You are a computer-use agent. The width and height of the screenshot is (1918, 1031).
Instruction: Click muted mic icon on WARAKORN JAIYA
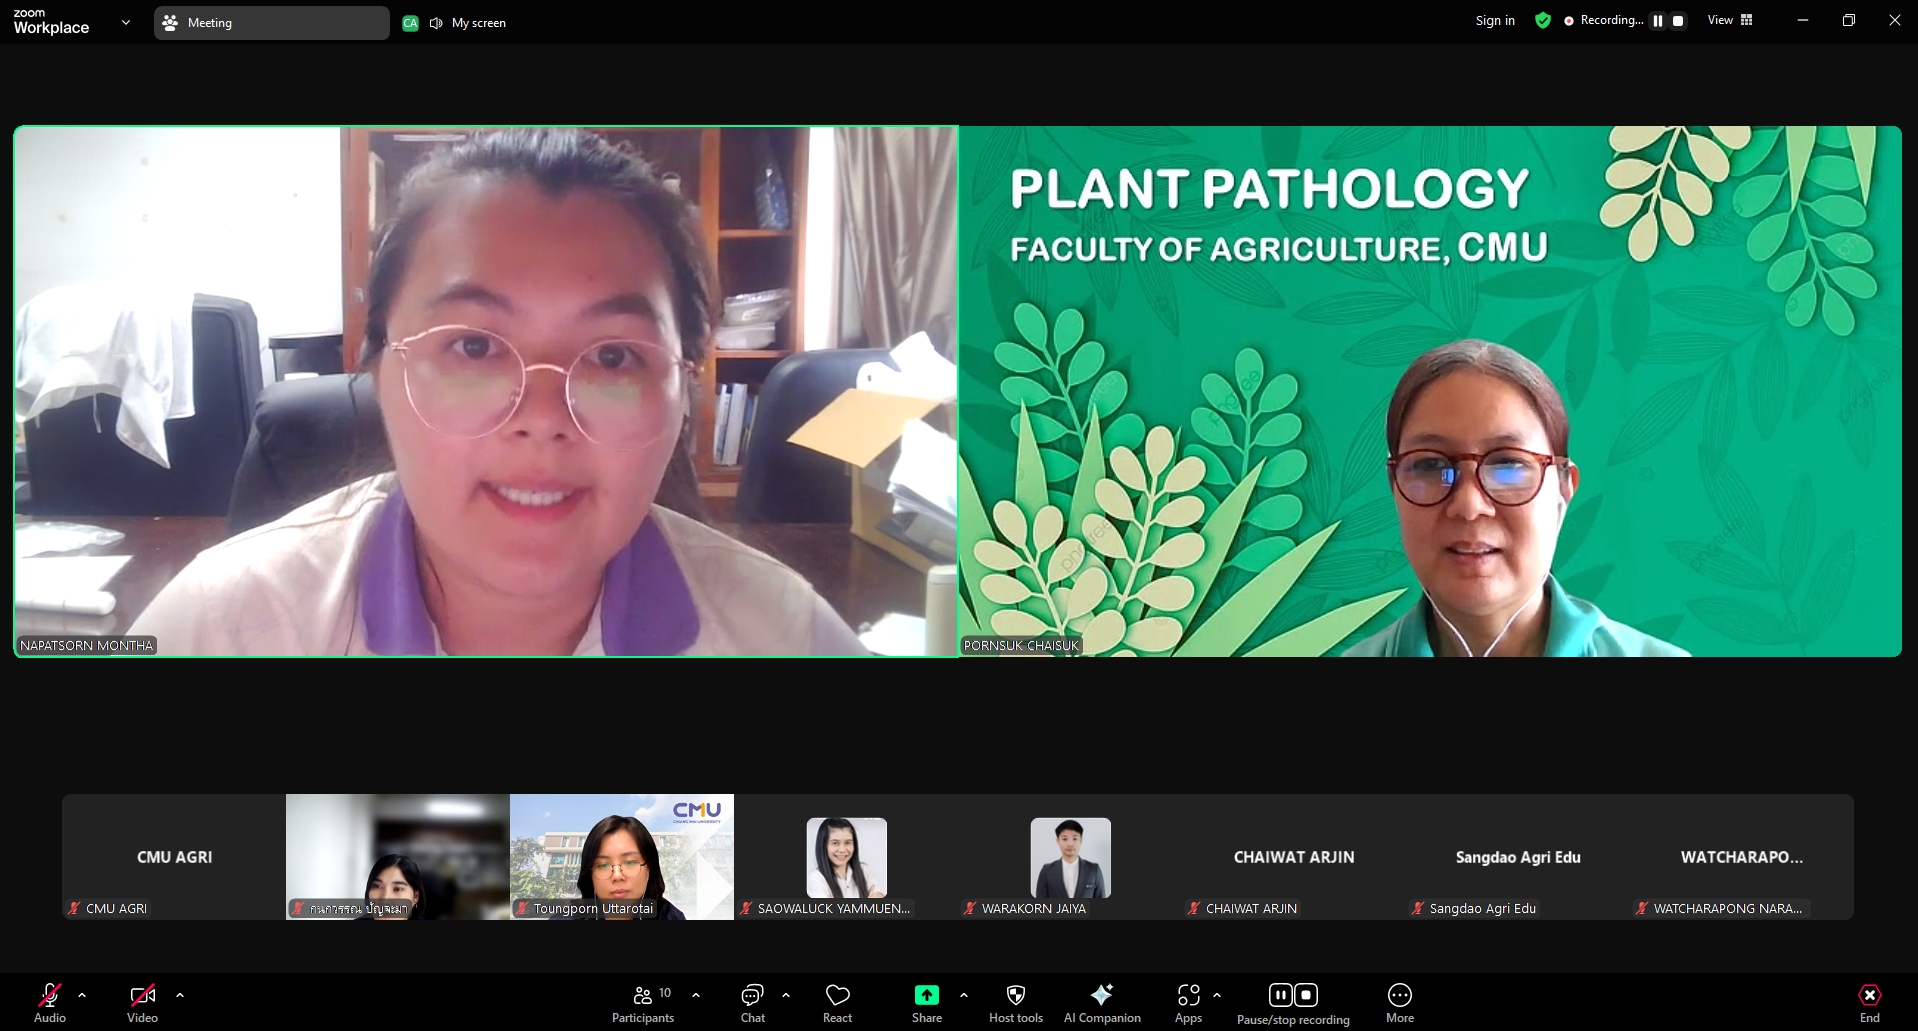click(x=970, y=908)
